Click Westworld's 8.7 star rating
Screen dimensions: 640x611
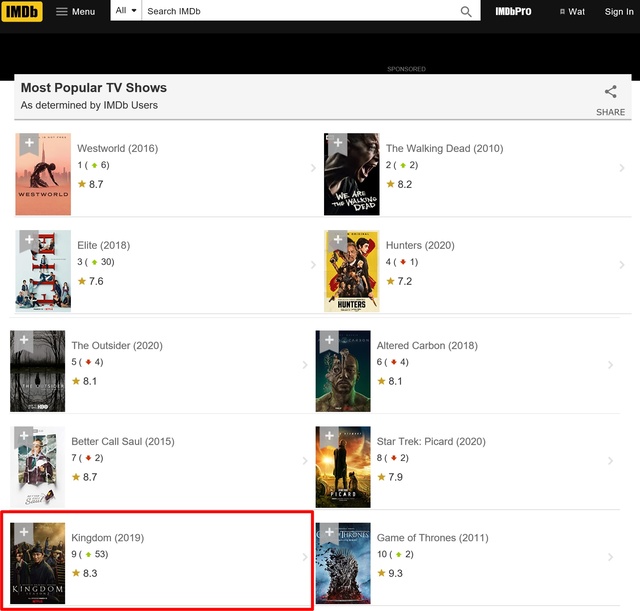(90, 184)
